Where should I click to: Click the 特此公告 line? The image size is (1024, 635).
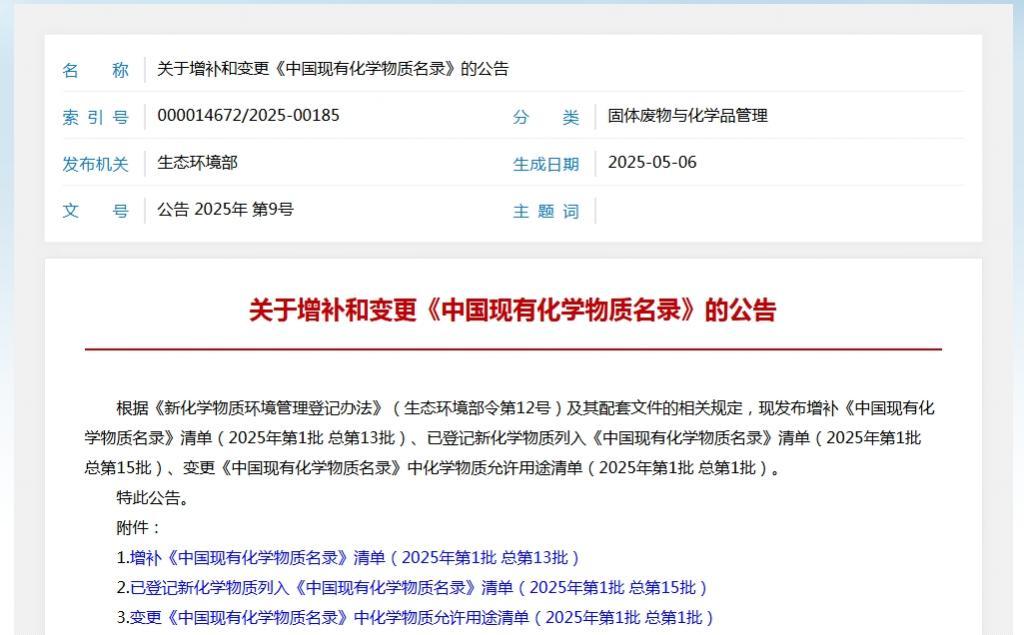(x=153, y=498)
